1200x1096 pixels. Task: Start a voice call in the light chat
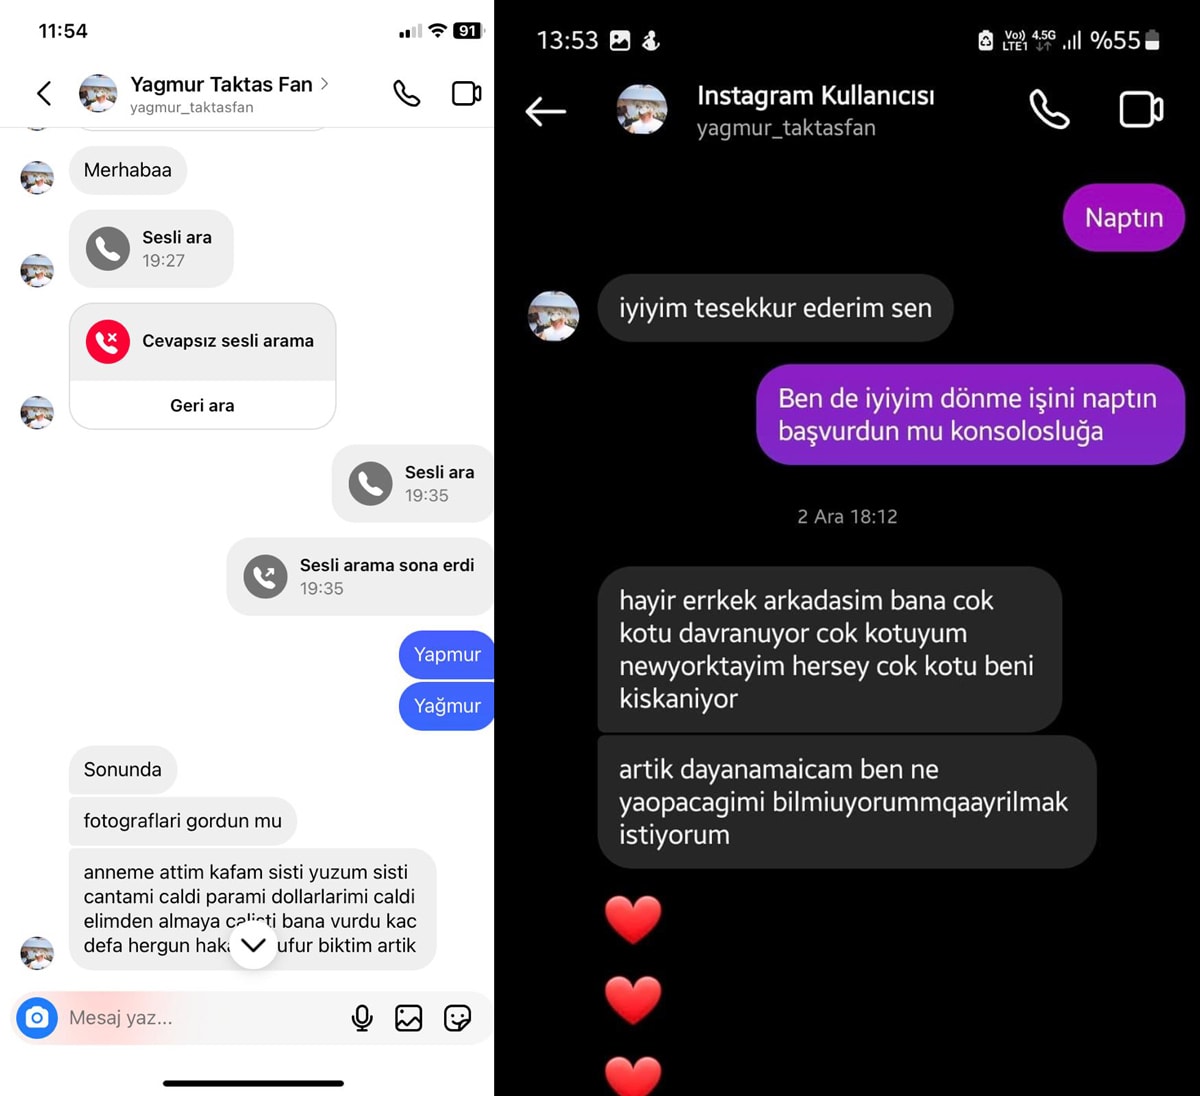tap(406, 94)
